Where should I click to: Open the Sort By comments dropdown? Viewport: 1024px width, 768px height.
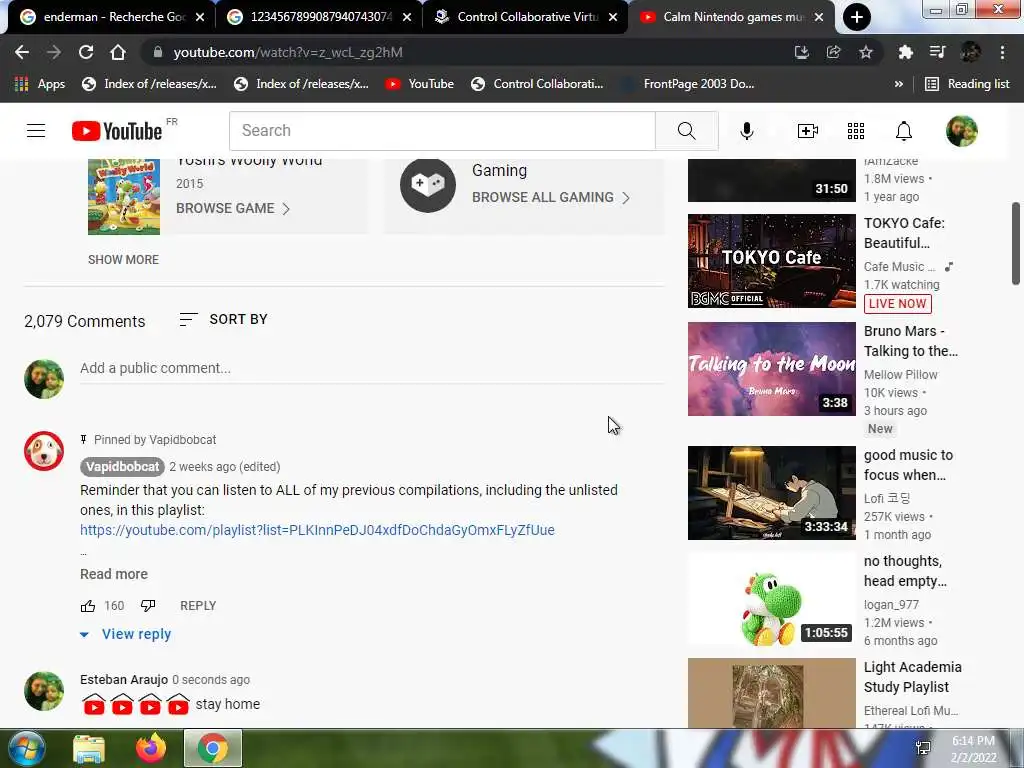[x=223, y=319]
